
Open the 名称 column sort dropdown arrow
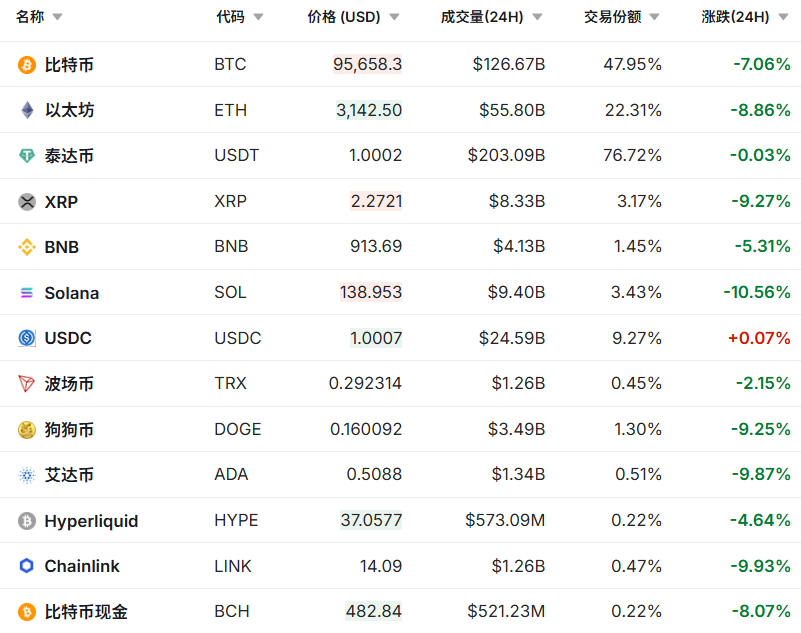[x=57, y=17]
